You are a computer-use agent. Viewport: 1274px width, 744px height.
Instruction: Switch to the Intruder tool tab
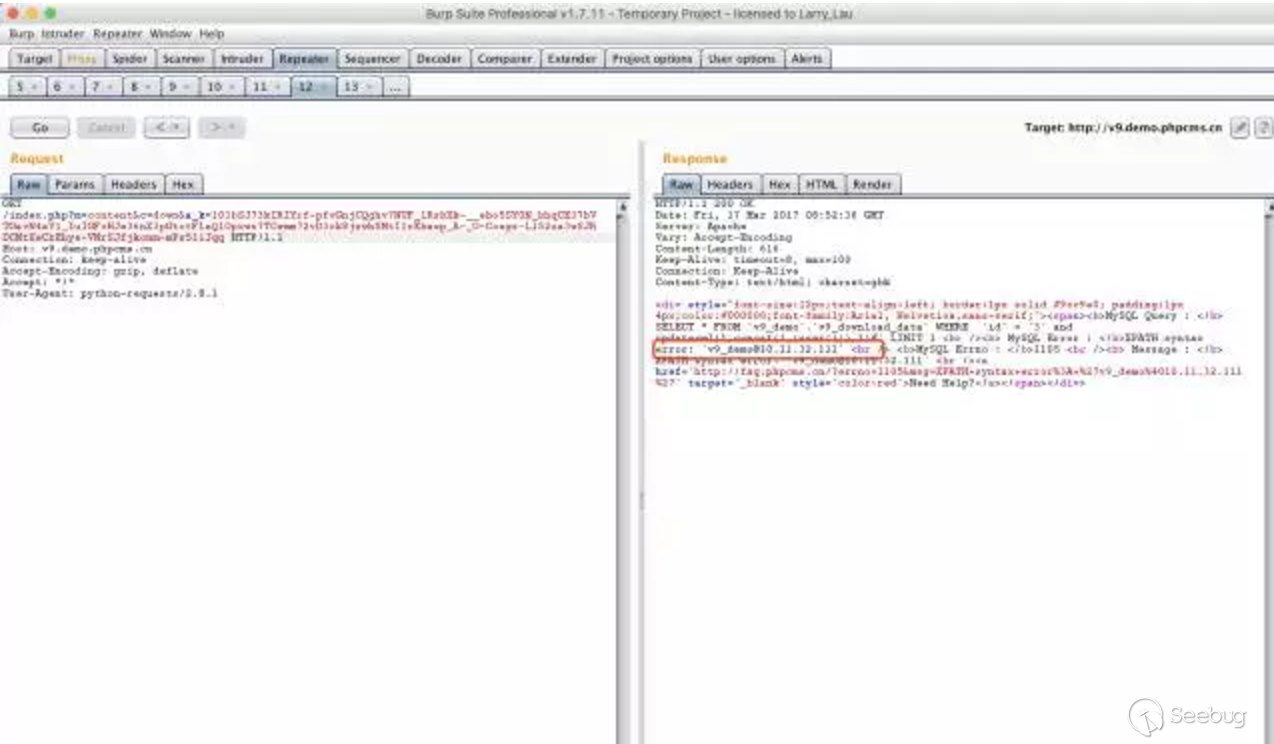tap(242, 59)
